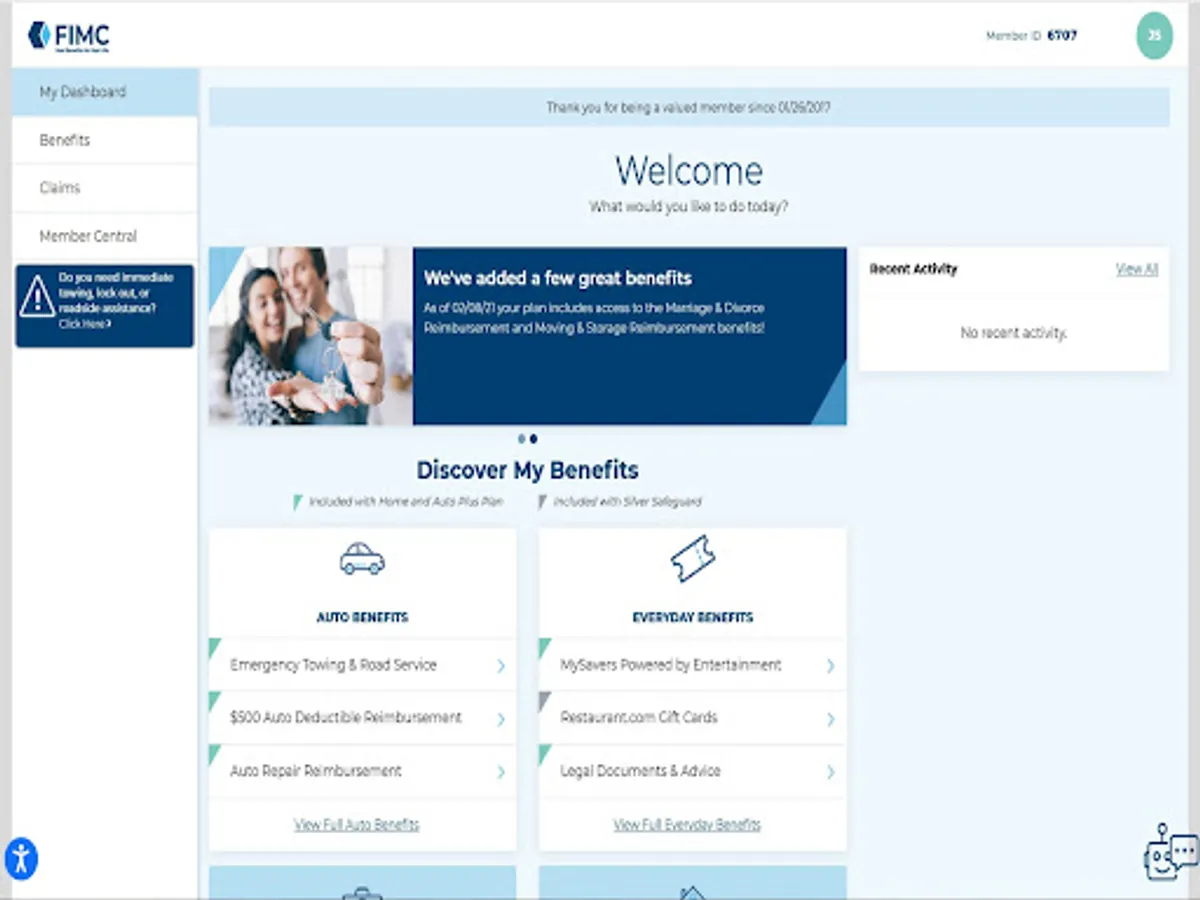
Task: Open Legal Documents & Advice text
Action: [640, 771]
